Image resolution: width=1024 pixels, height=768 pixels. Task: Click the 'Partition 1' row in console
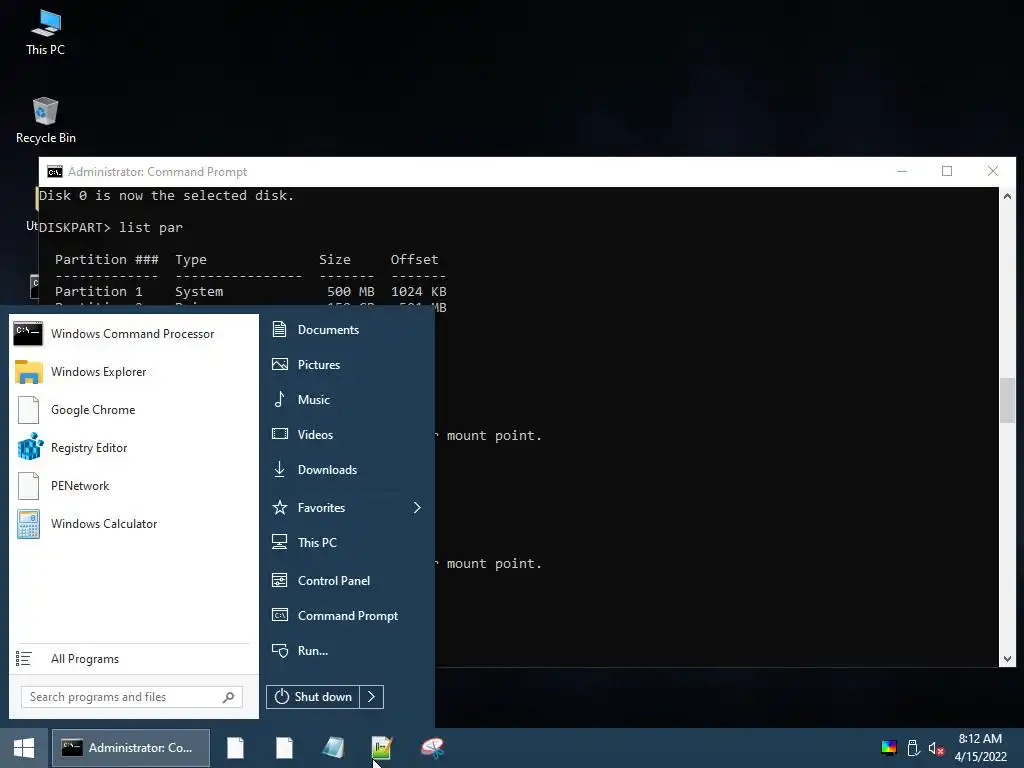[251, 291]
